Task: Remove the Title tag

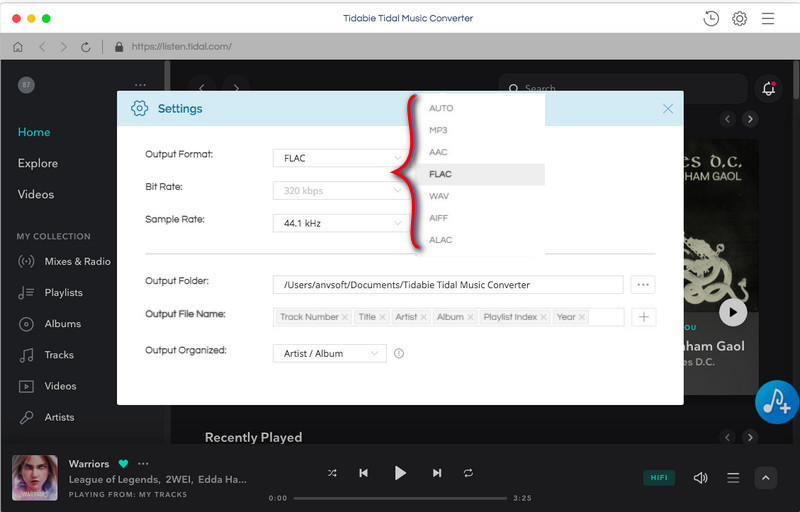Action: tap(382, 317)
